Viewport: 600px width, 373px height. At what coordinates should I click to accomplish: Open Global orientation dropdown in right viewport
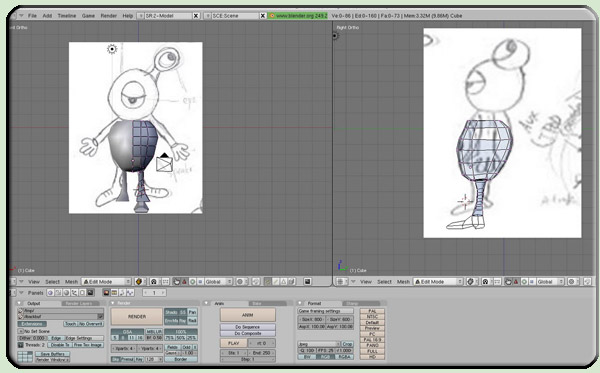pyautogui.click(x=550, y=282)
